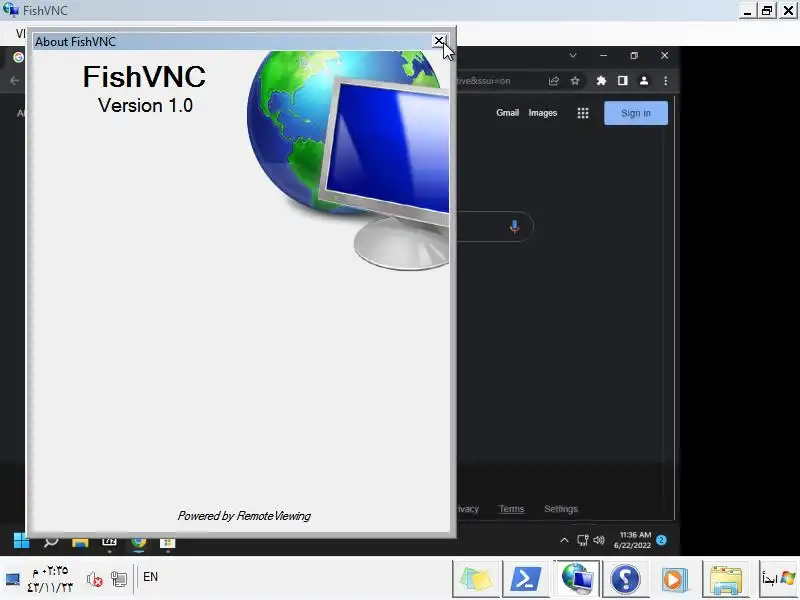Viewport: 800px width, 600px height.
Task: Open Sticky Notes in local taskbar
Action: pyautogui.click(x=476, y=579)
